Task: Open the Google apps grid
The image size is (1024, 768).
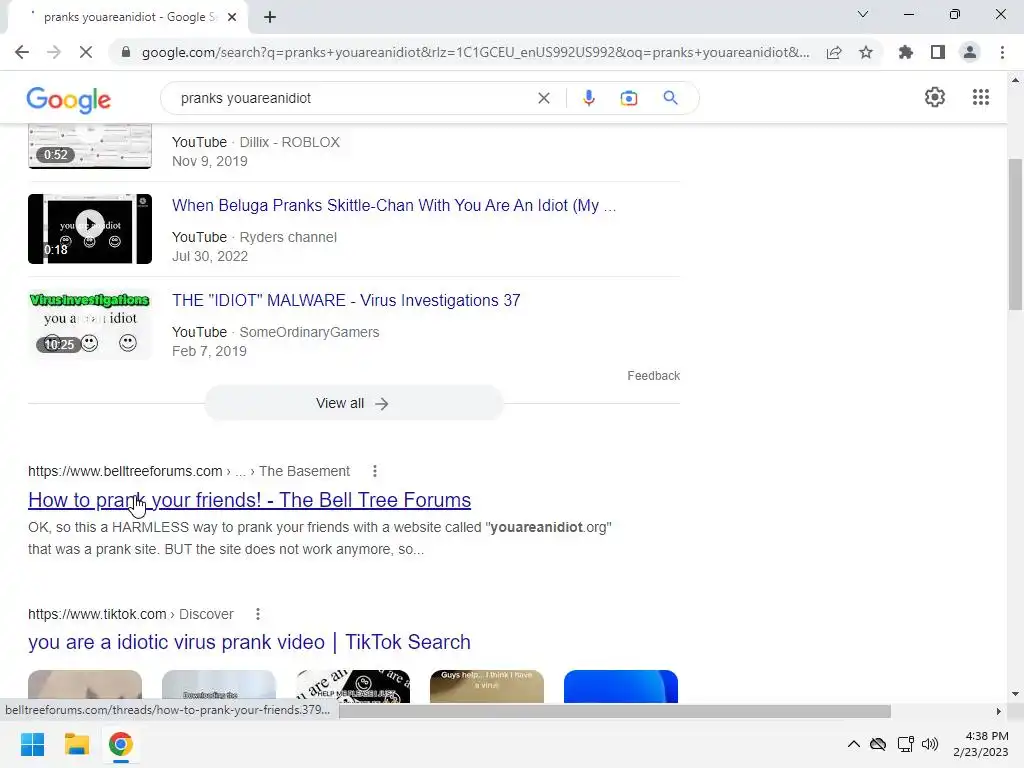Action: click(981, 97)
